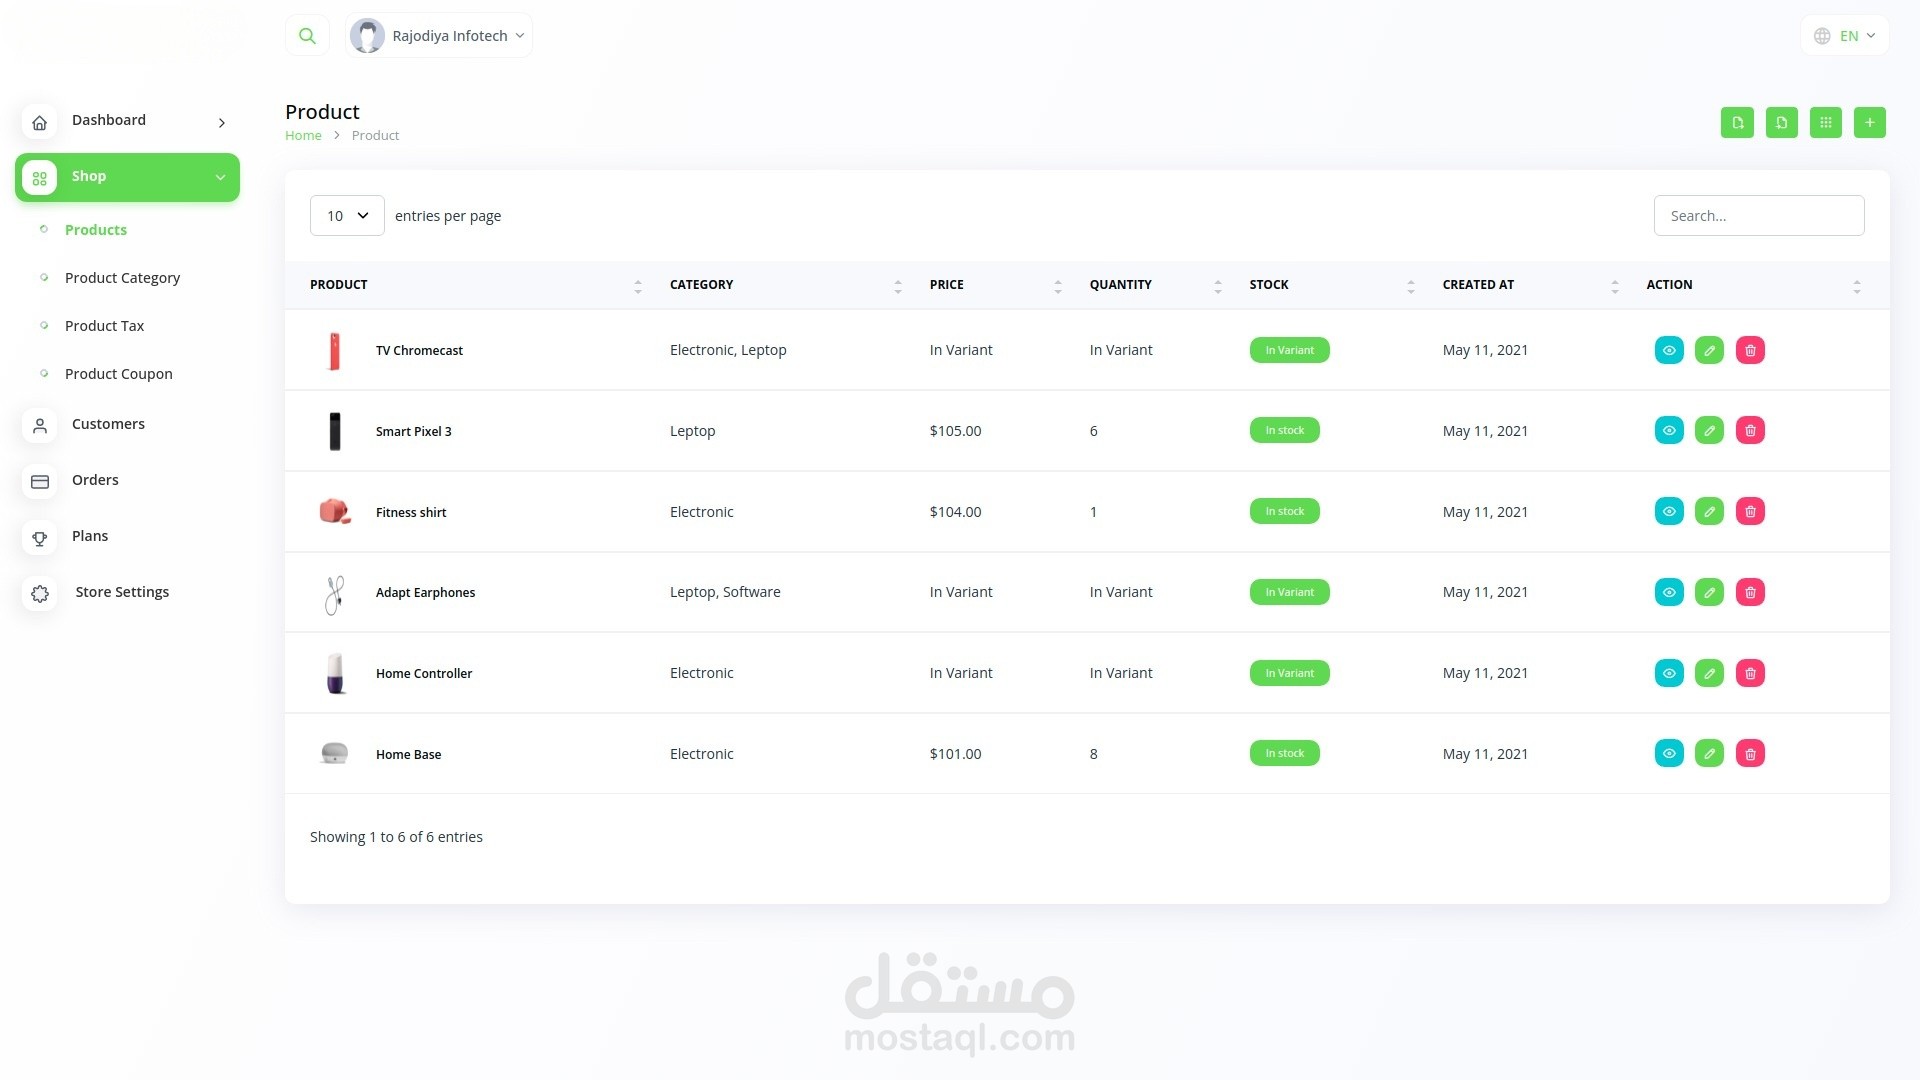Open EN language selector
The width and height of the screenshot is (1920, 1080).
tap(1845, 36)
